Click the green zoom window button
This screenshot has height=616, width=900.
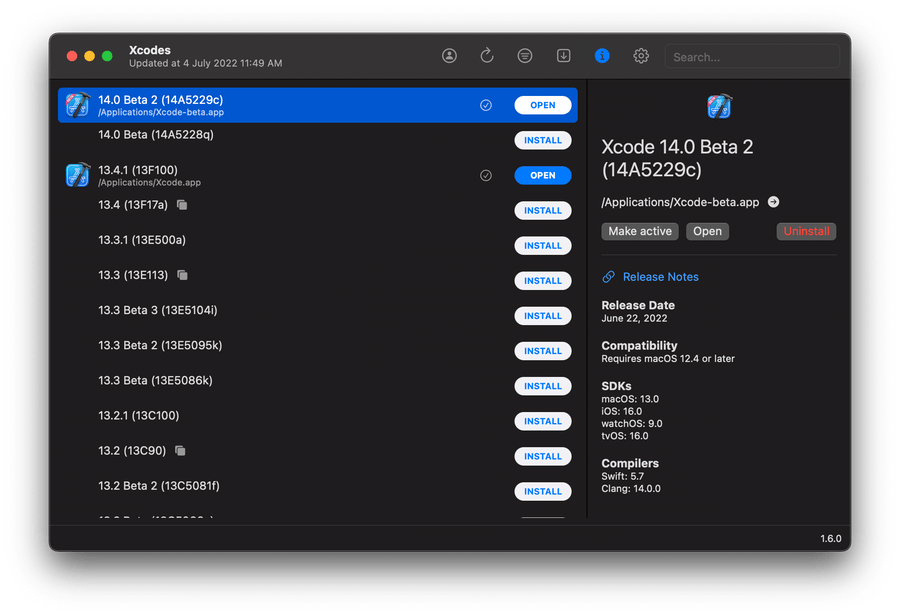click(107, 56)
